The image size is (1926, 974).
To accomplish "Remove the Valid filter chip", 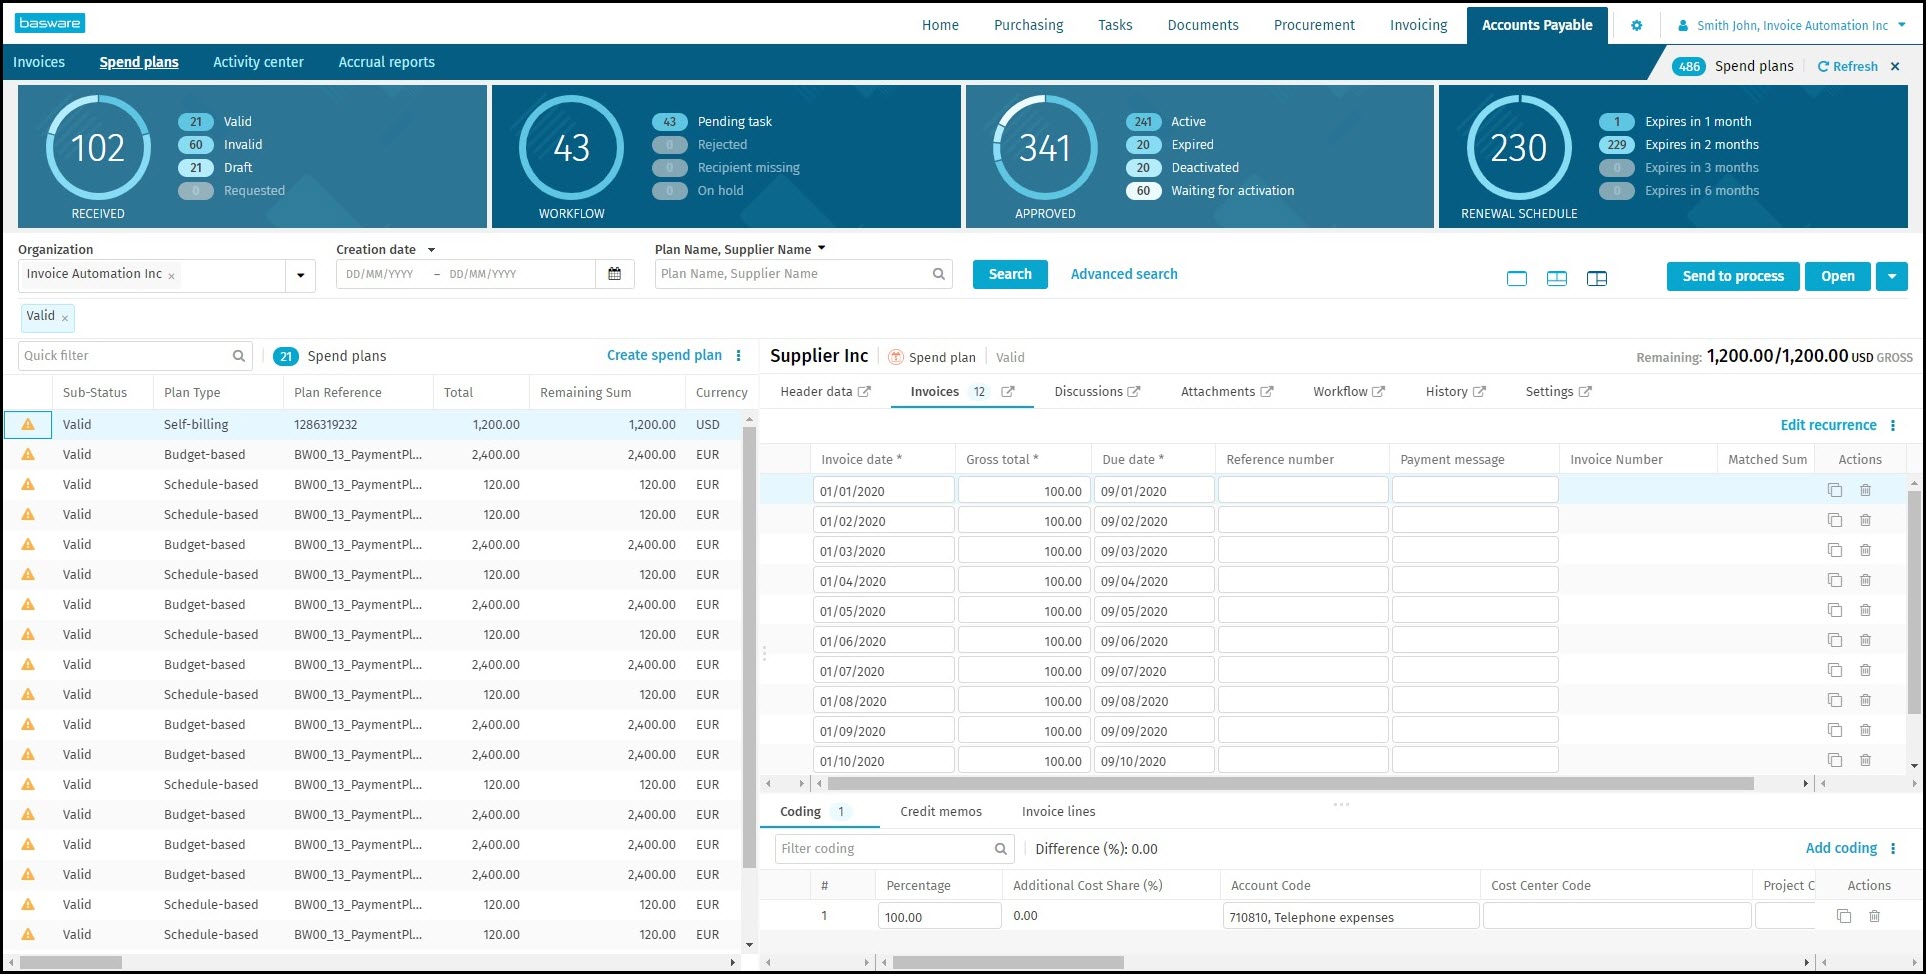I will pos(65,318).
